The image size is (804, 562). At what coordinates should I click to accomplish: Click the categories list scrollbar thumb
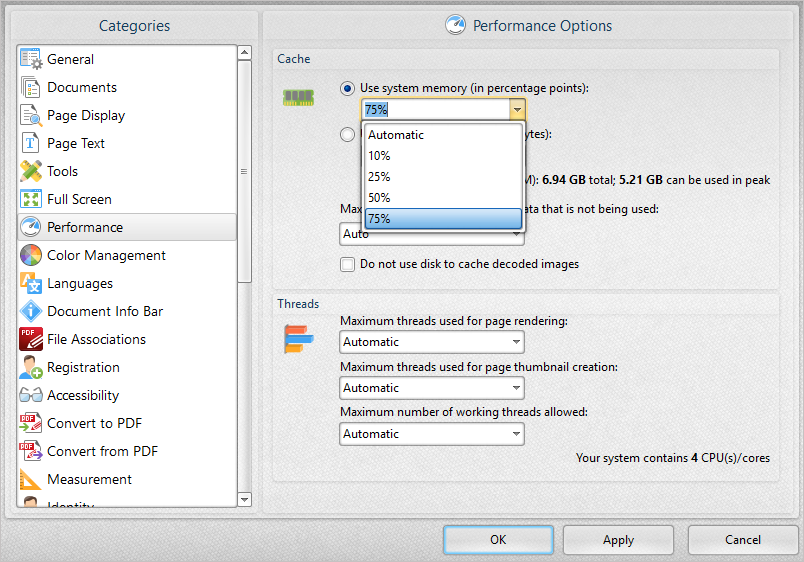coord(244,172)
